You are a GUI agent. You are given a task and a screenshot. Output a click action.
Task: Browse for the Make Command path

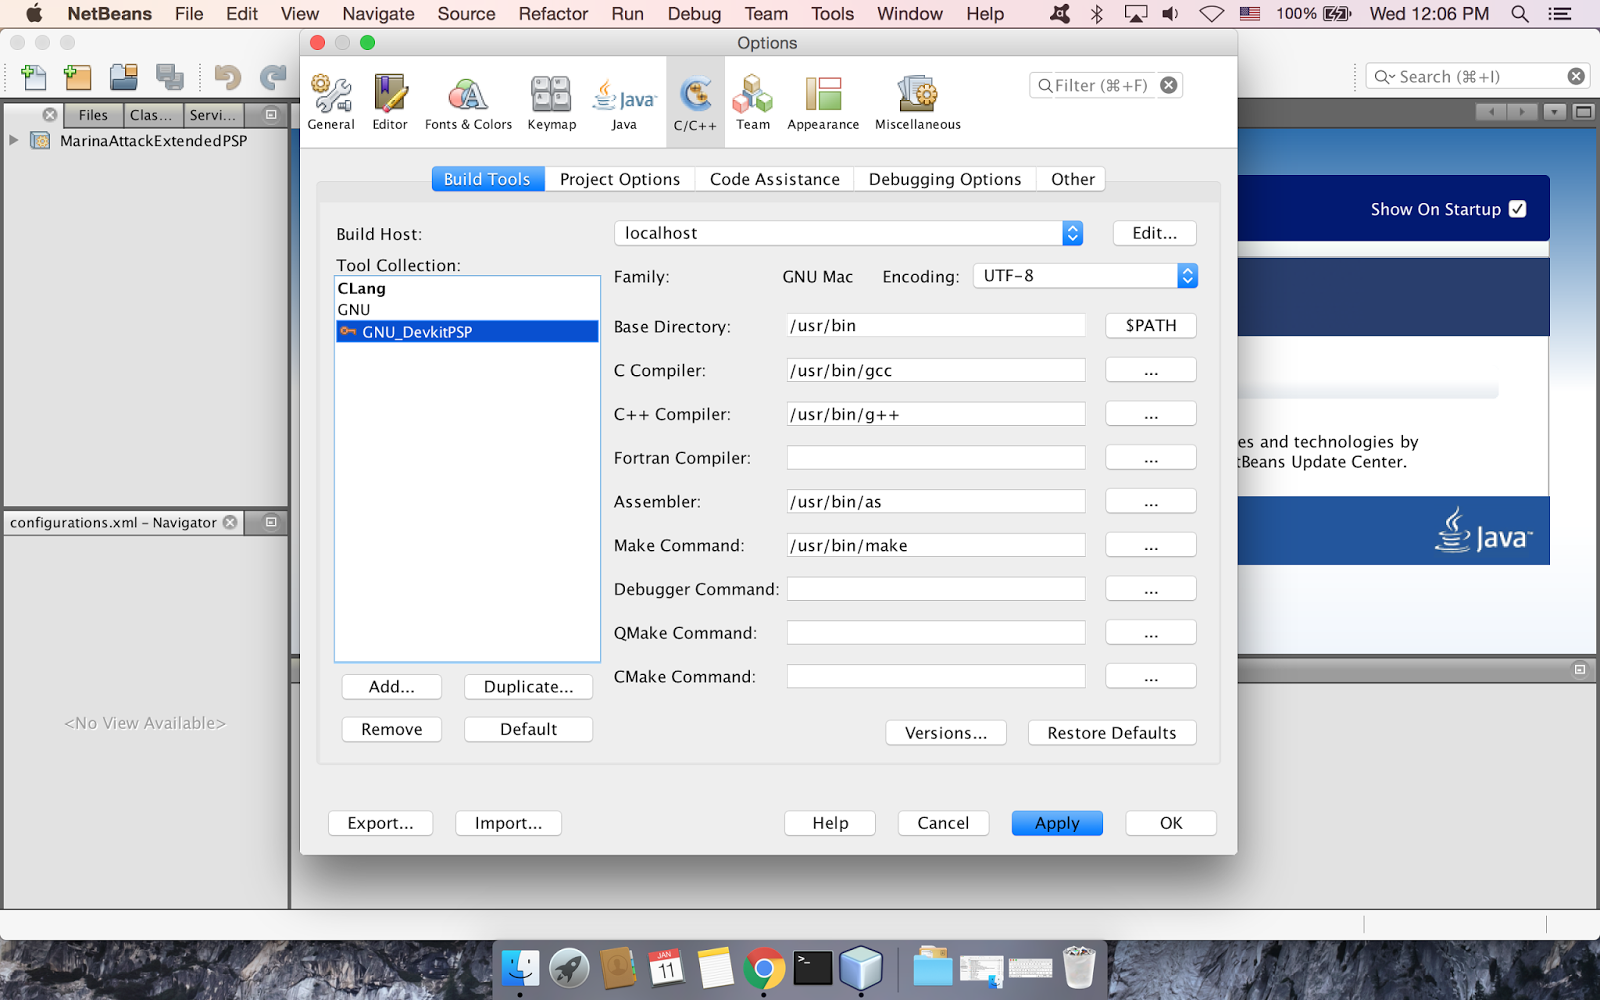click(1151, 545)
